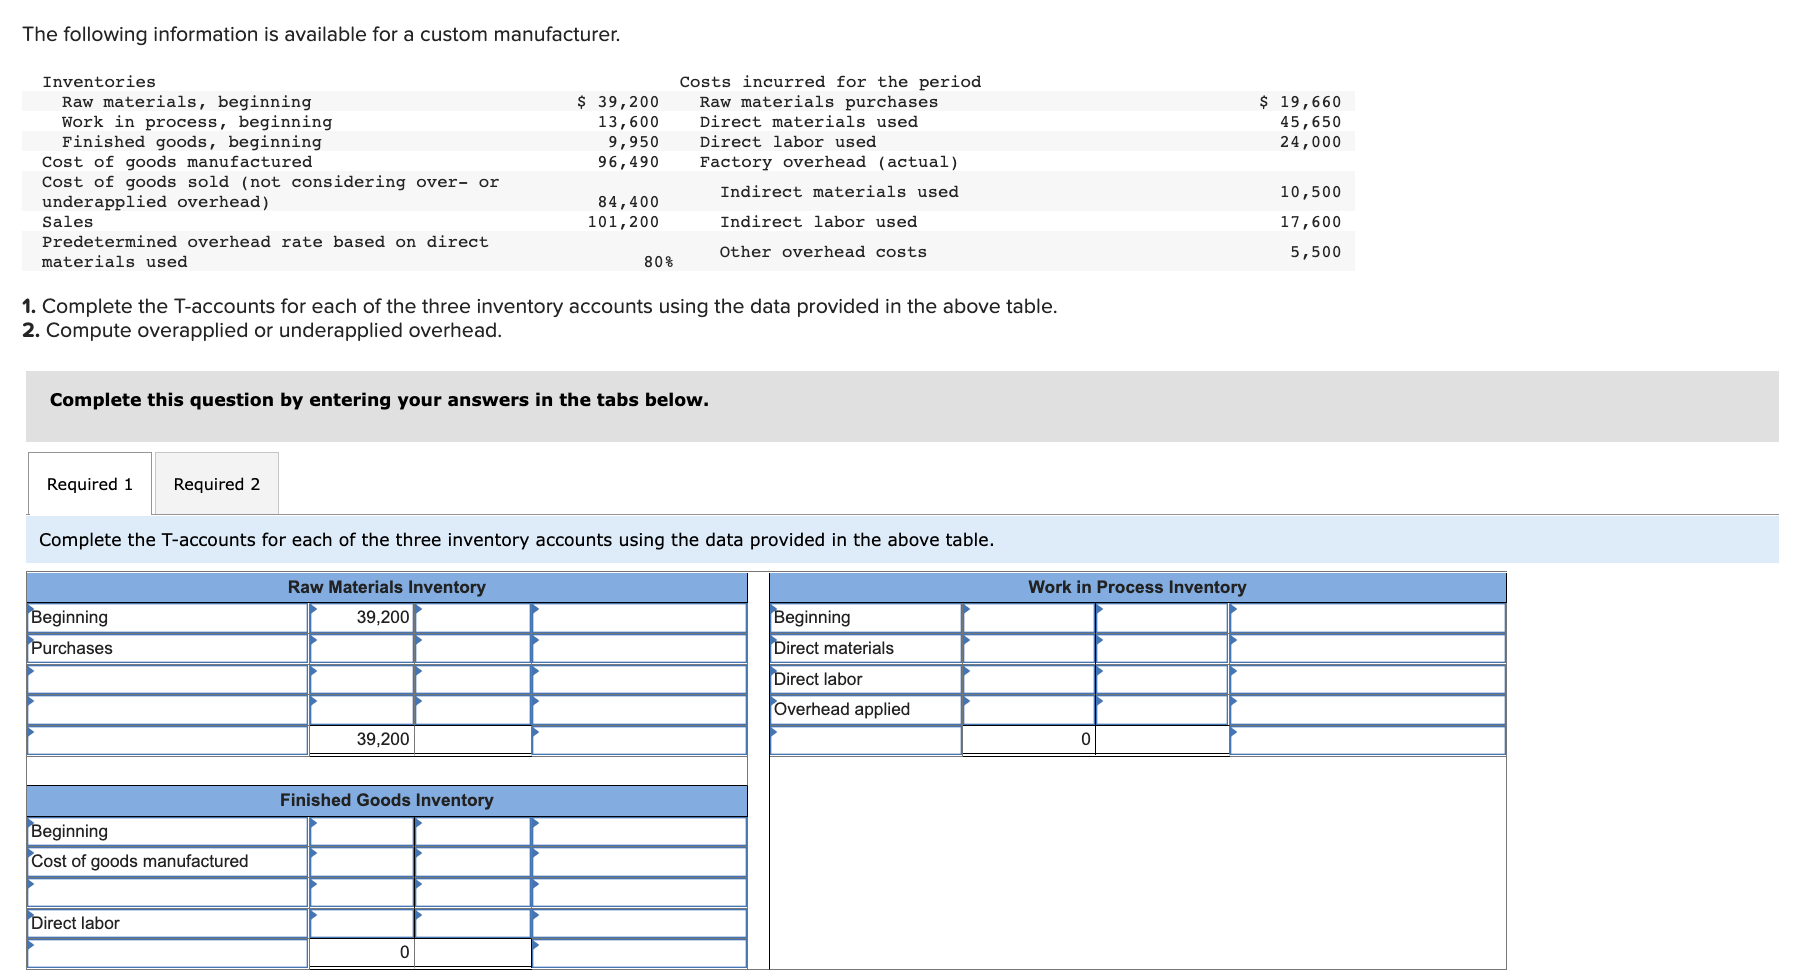
Task: Select the Required 1 tab
Action: tap(90, 484)
